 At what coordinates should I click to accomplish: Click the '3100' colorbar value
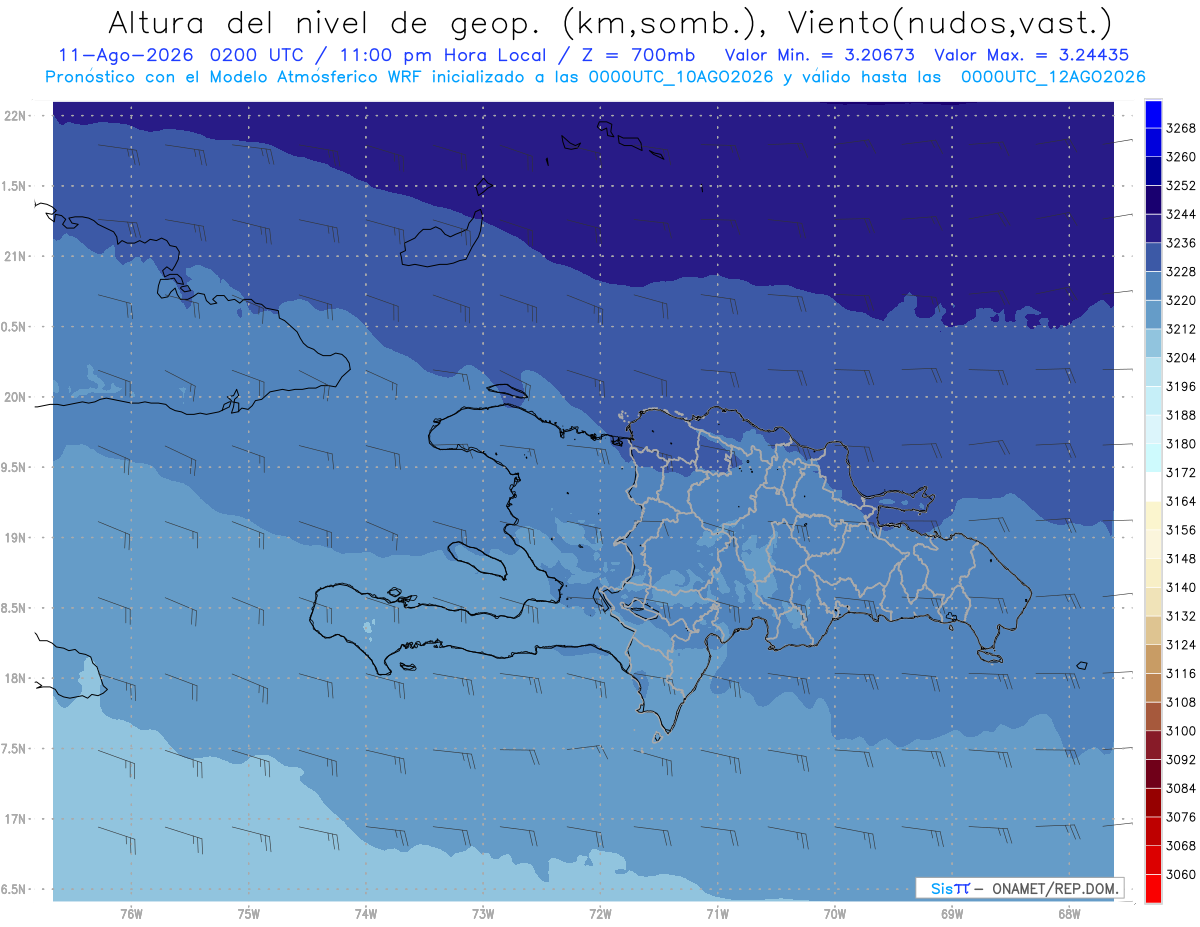(1180, 731)
